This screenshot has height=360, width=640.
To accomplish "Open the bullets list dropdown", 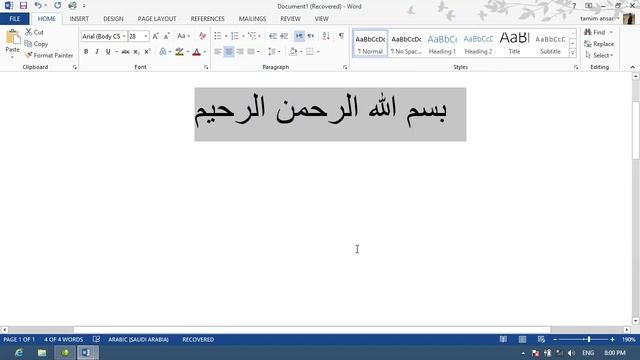I will coord(226,36).
